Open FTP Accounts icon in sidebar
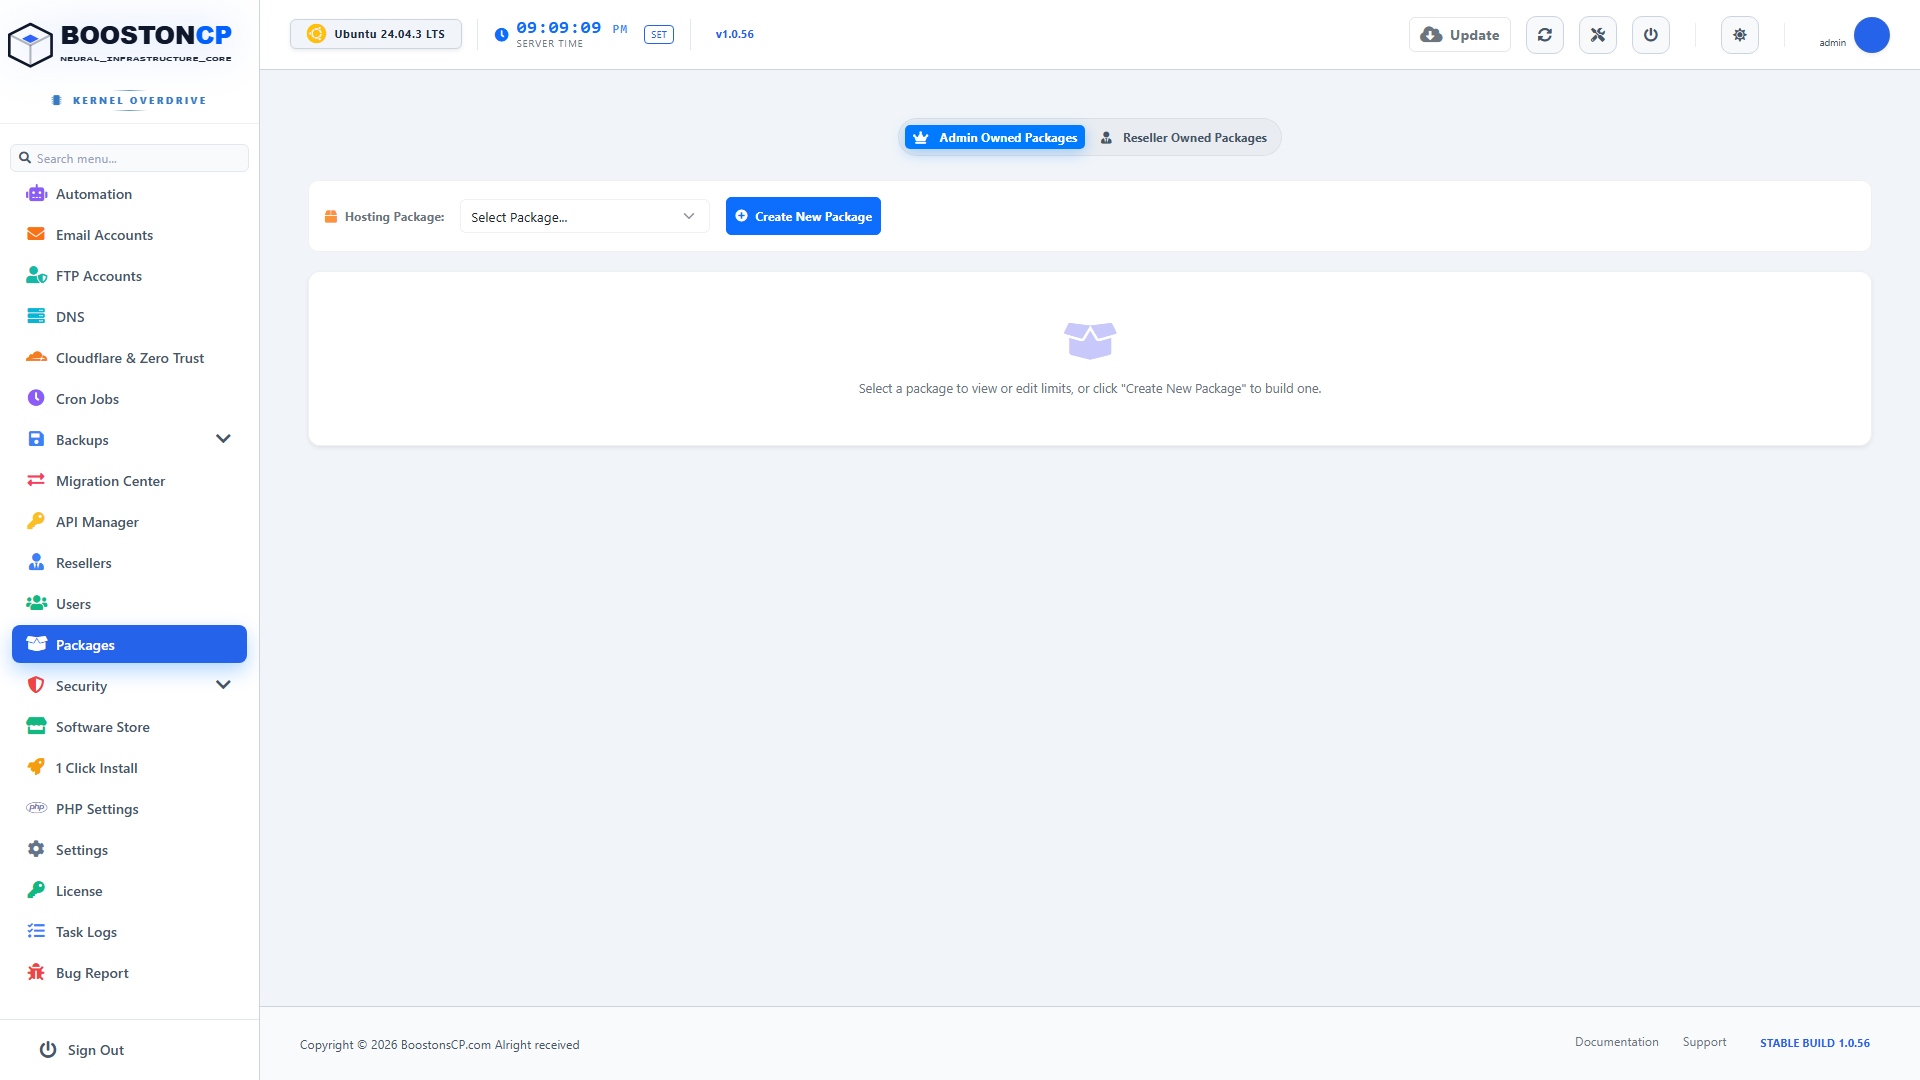1920x1080 pixels. (x=36, y=276)
